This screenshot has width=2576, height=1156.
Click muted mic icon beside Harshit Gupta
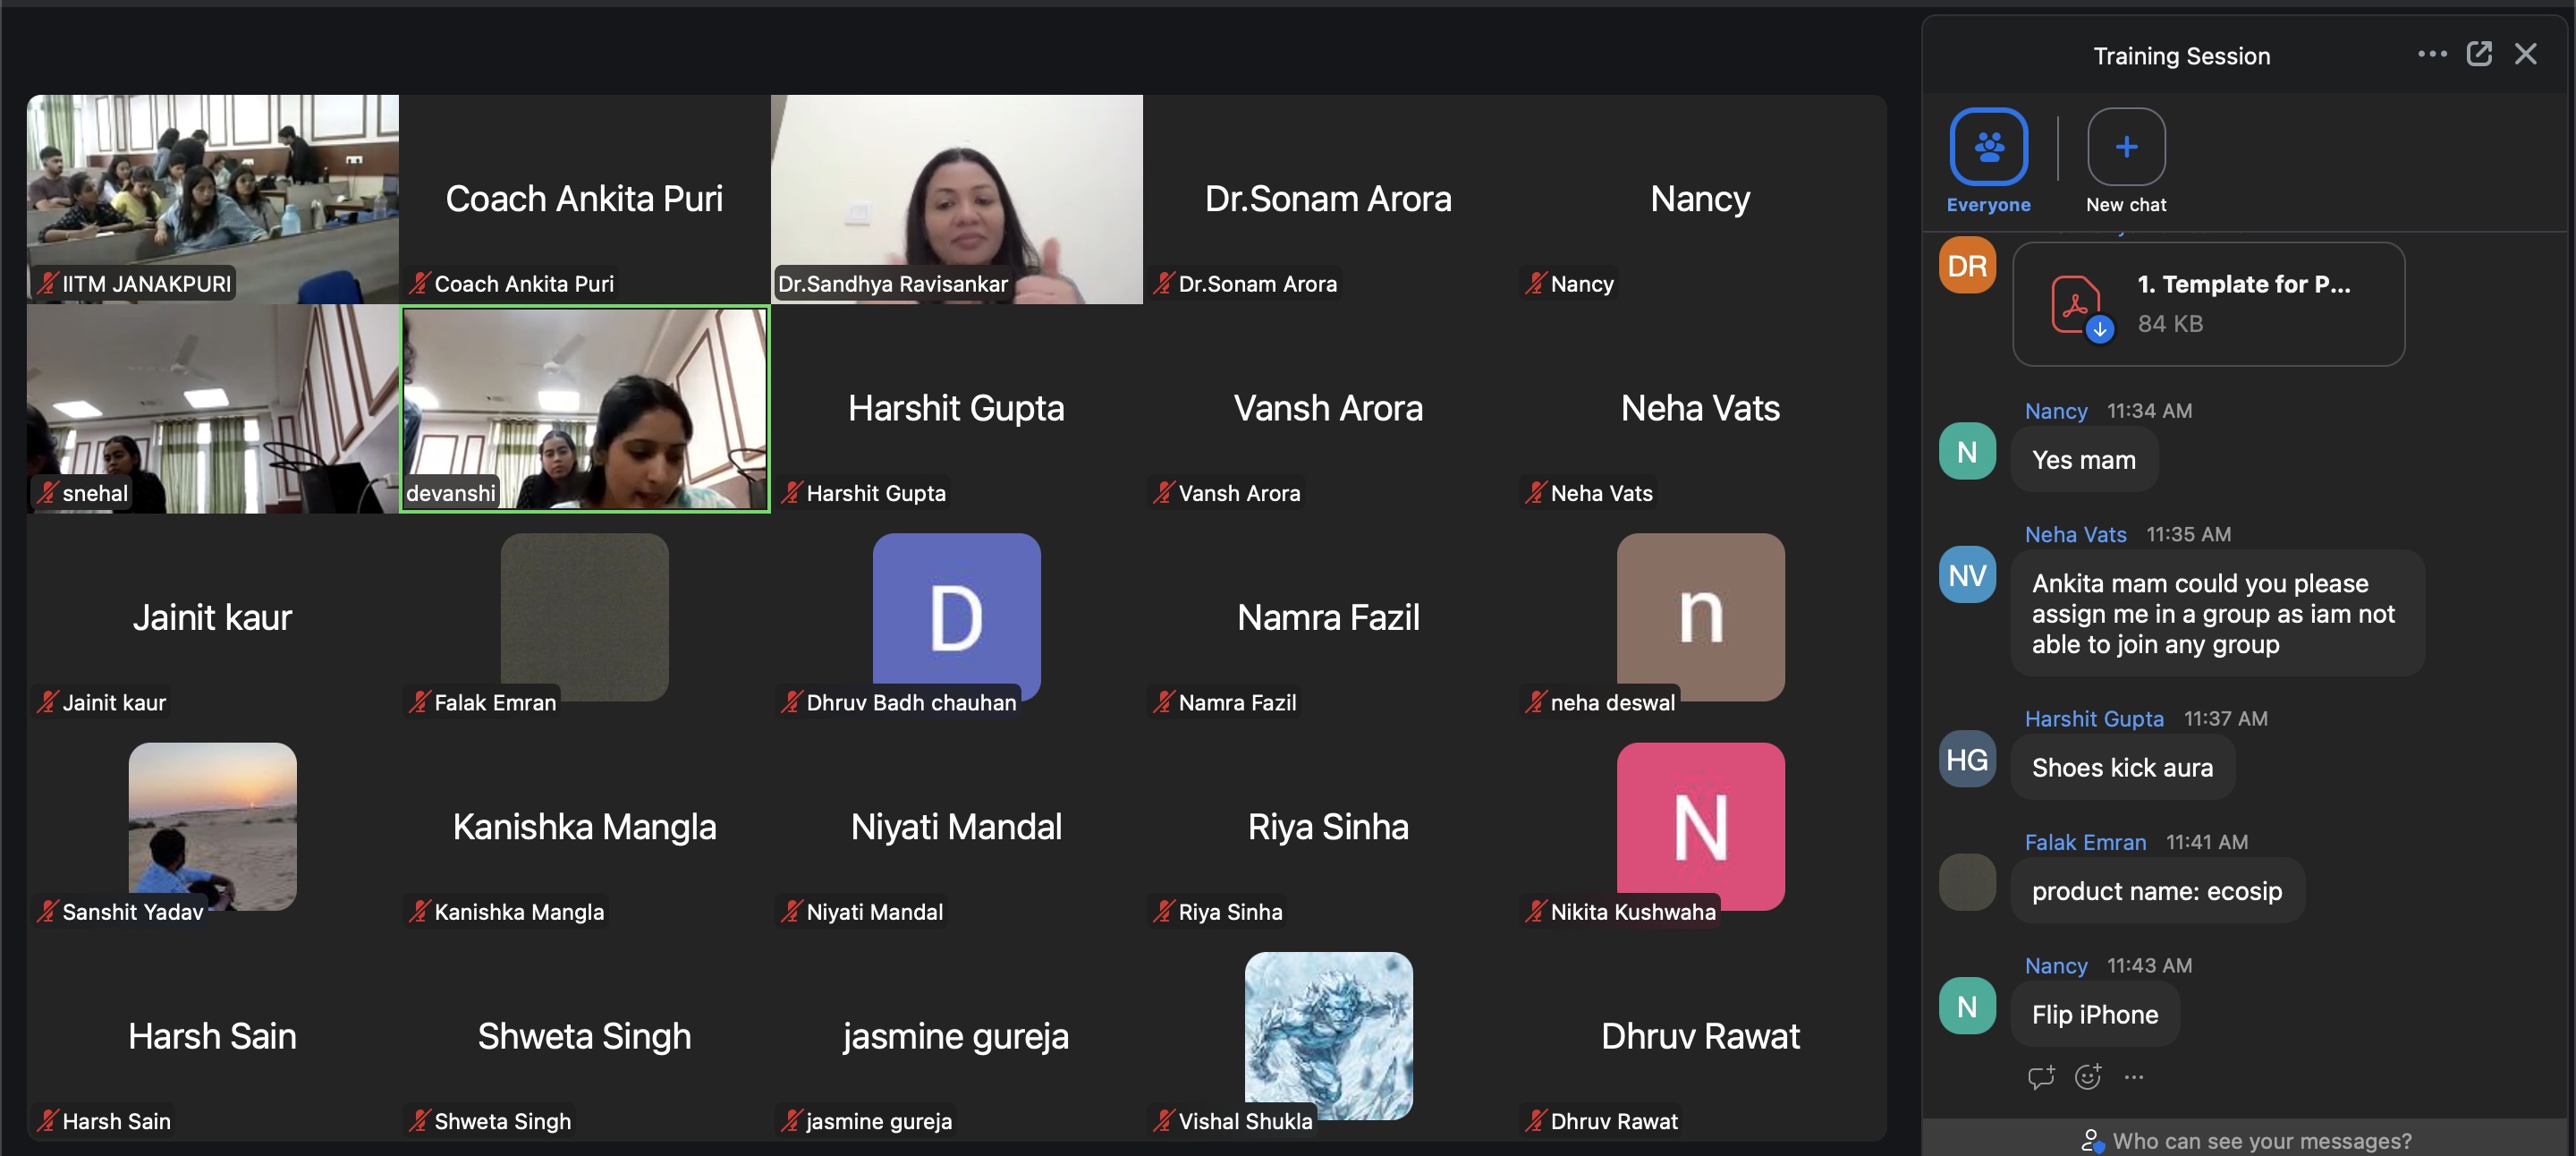791,492
